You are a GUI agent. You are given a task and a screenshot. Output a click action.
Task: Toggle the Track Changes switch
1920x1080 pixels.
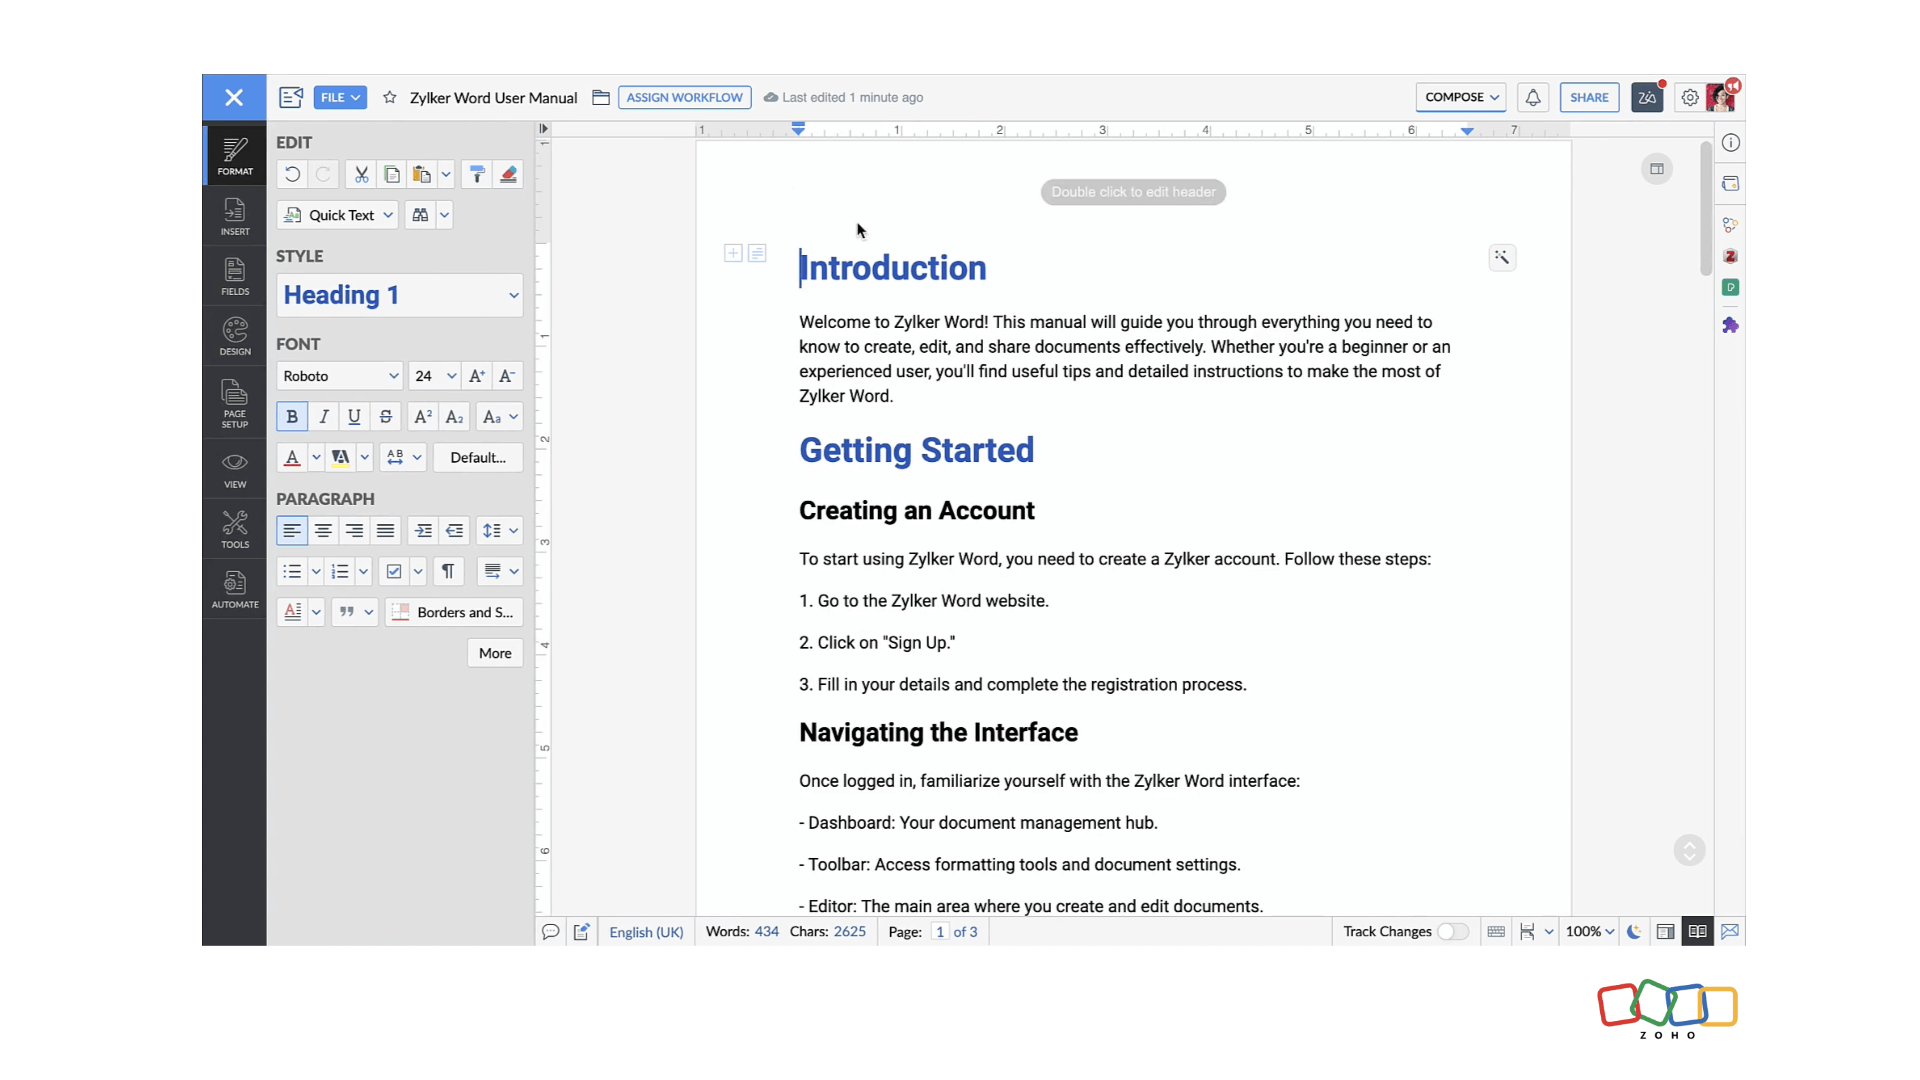pos(1452,932)
